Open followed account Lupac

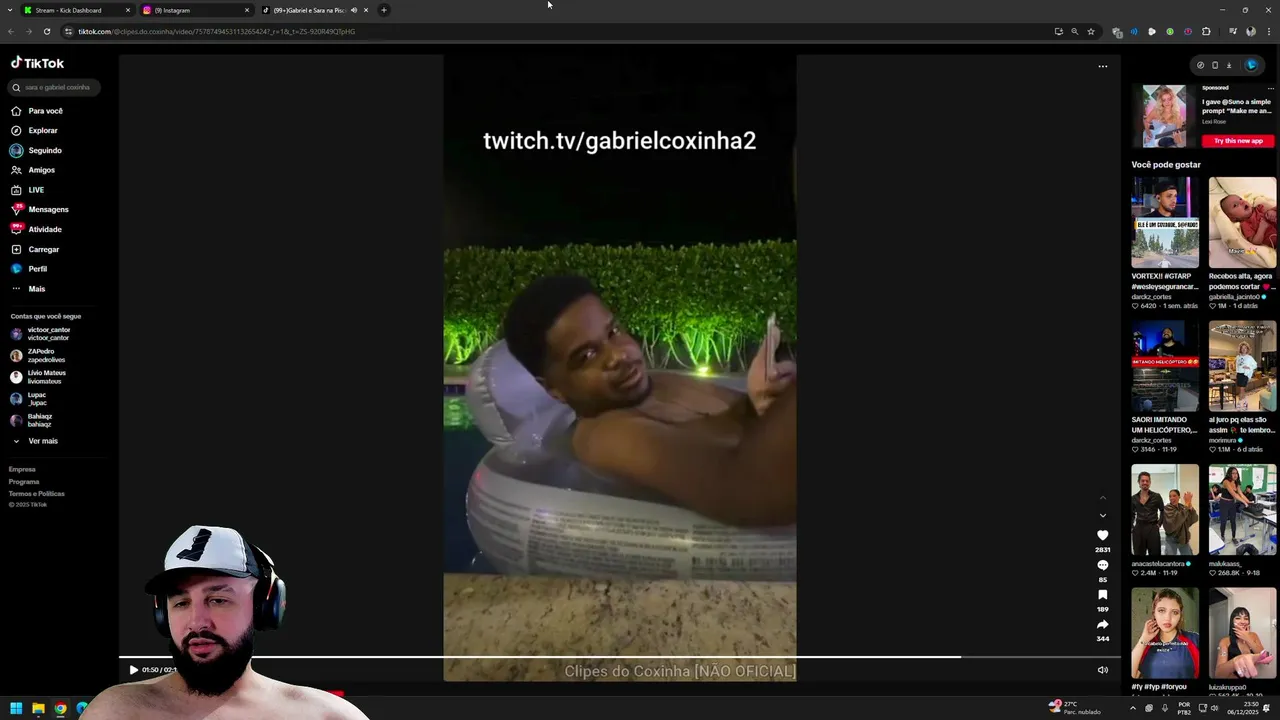click(30, 399)
